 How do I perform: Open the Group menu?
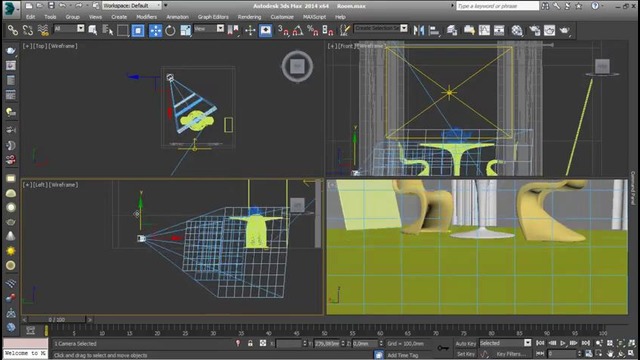[72, 17]
